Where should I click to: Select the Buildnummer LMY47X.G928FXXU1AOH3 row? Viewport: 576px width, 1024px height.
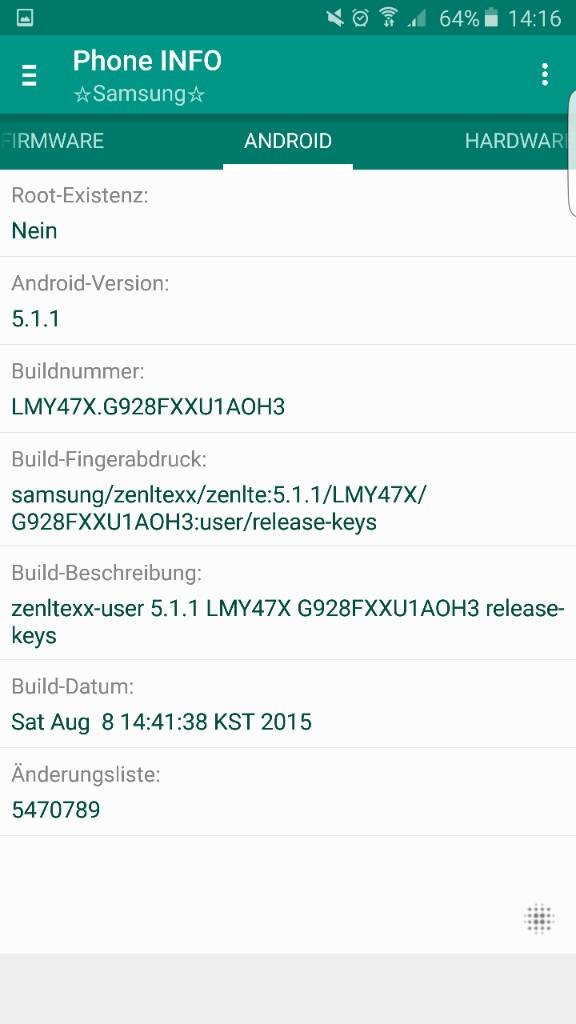point(288,389)
